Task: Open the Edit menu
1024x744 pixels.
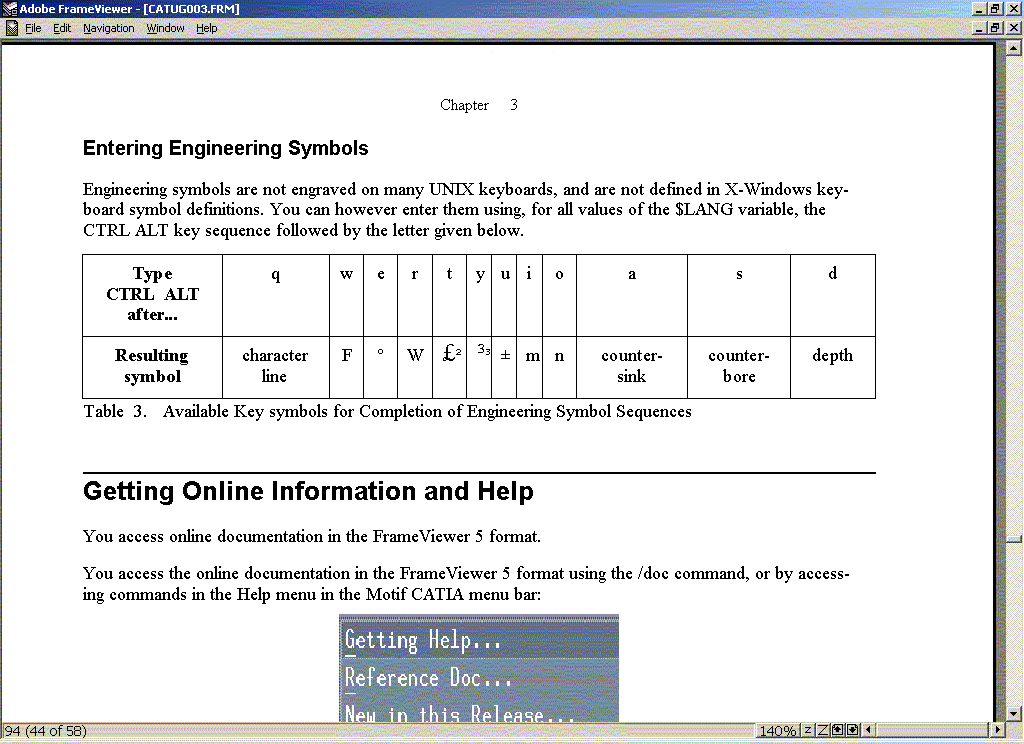Action: point(62,28)
